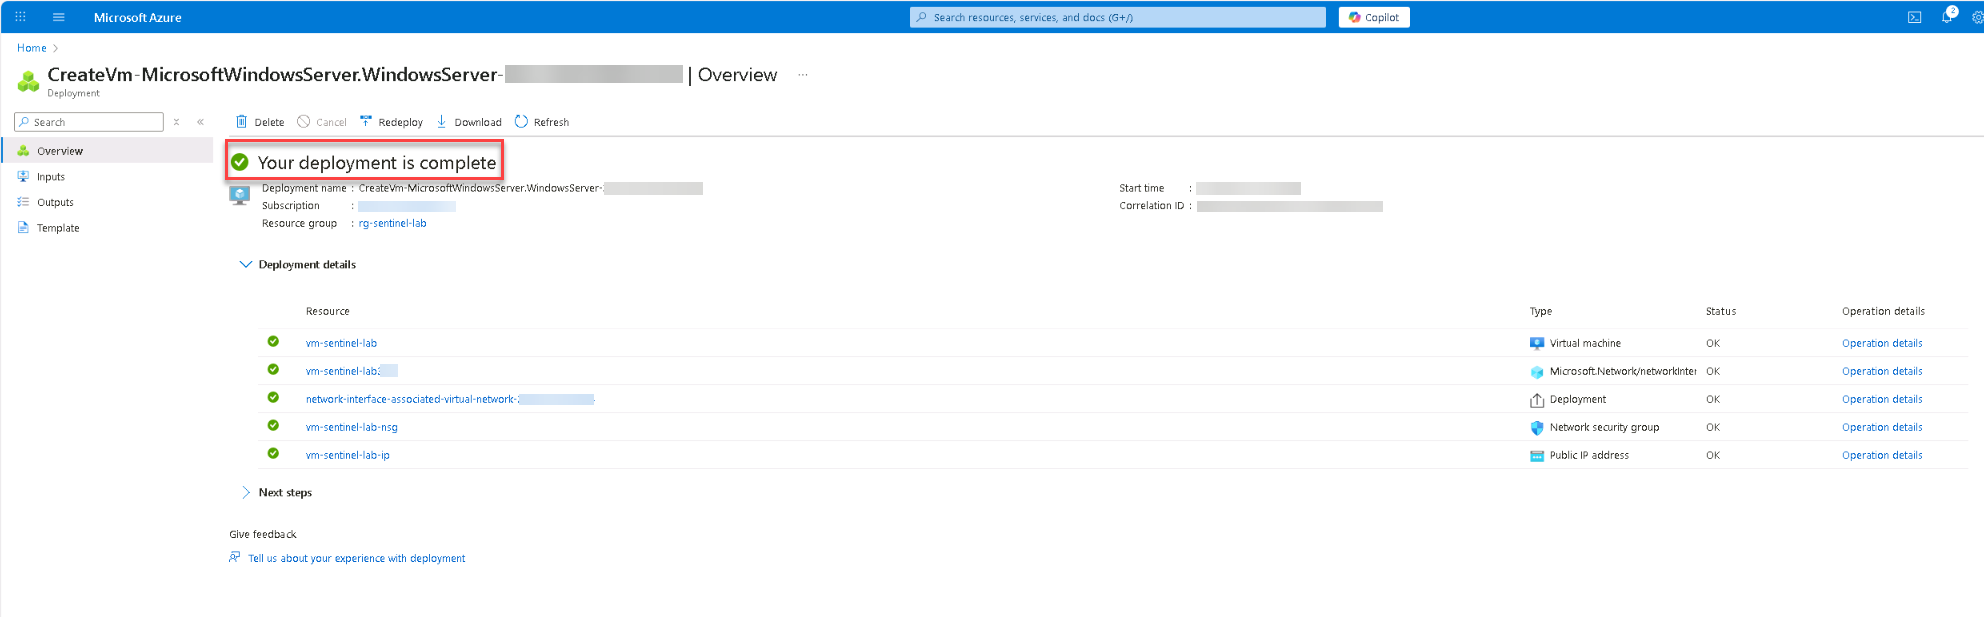1984x617 pixels.
Task: Open the vm-sentinel-lab-ip resource
Action: (x=347, y=456)
